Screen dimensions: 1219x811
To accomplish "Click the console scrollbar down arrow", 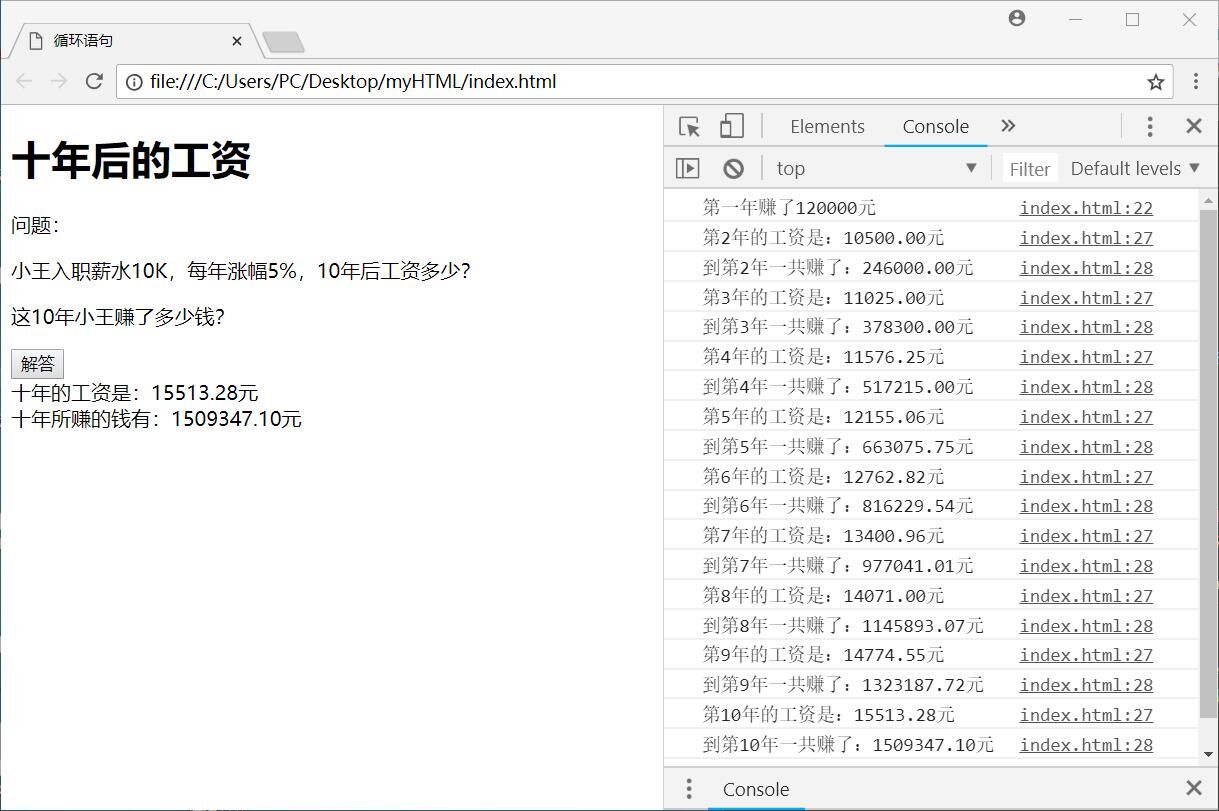I will point(1209,754).
